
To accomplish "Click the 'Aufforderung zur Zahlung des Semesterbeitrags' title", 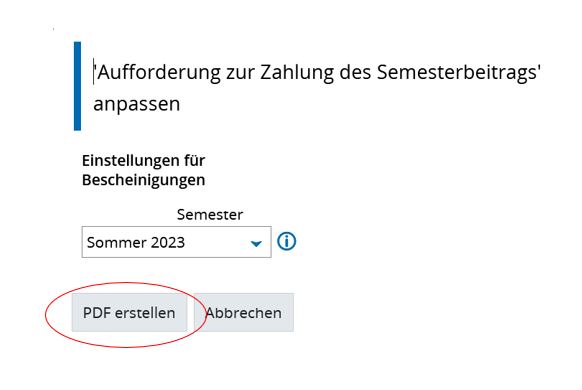I will [x=317, y=72].
